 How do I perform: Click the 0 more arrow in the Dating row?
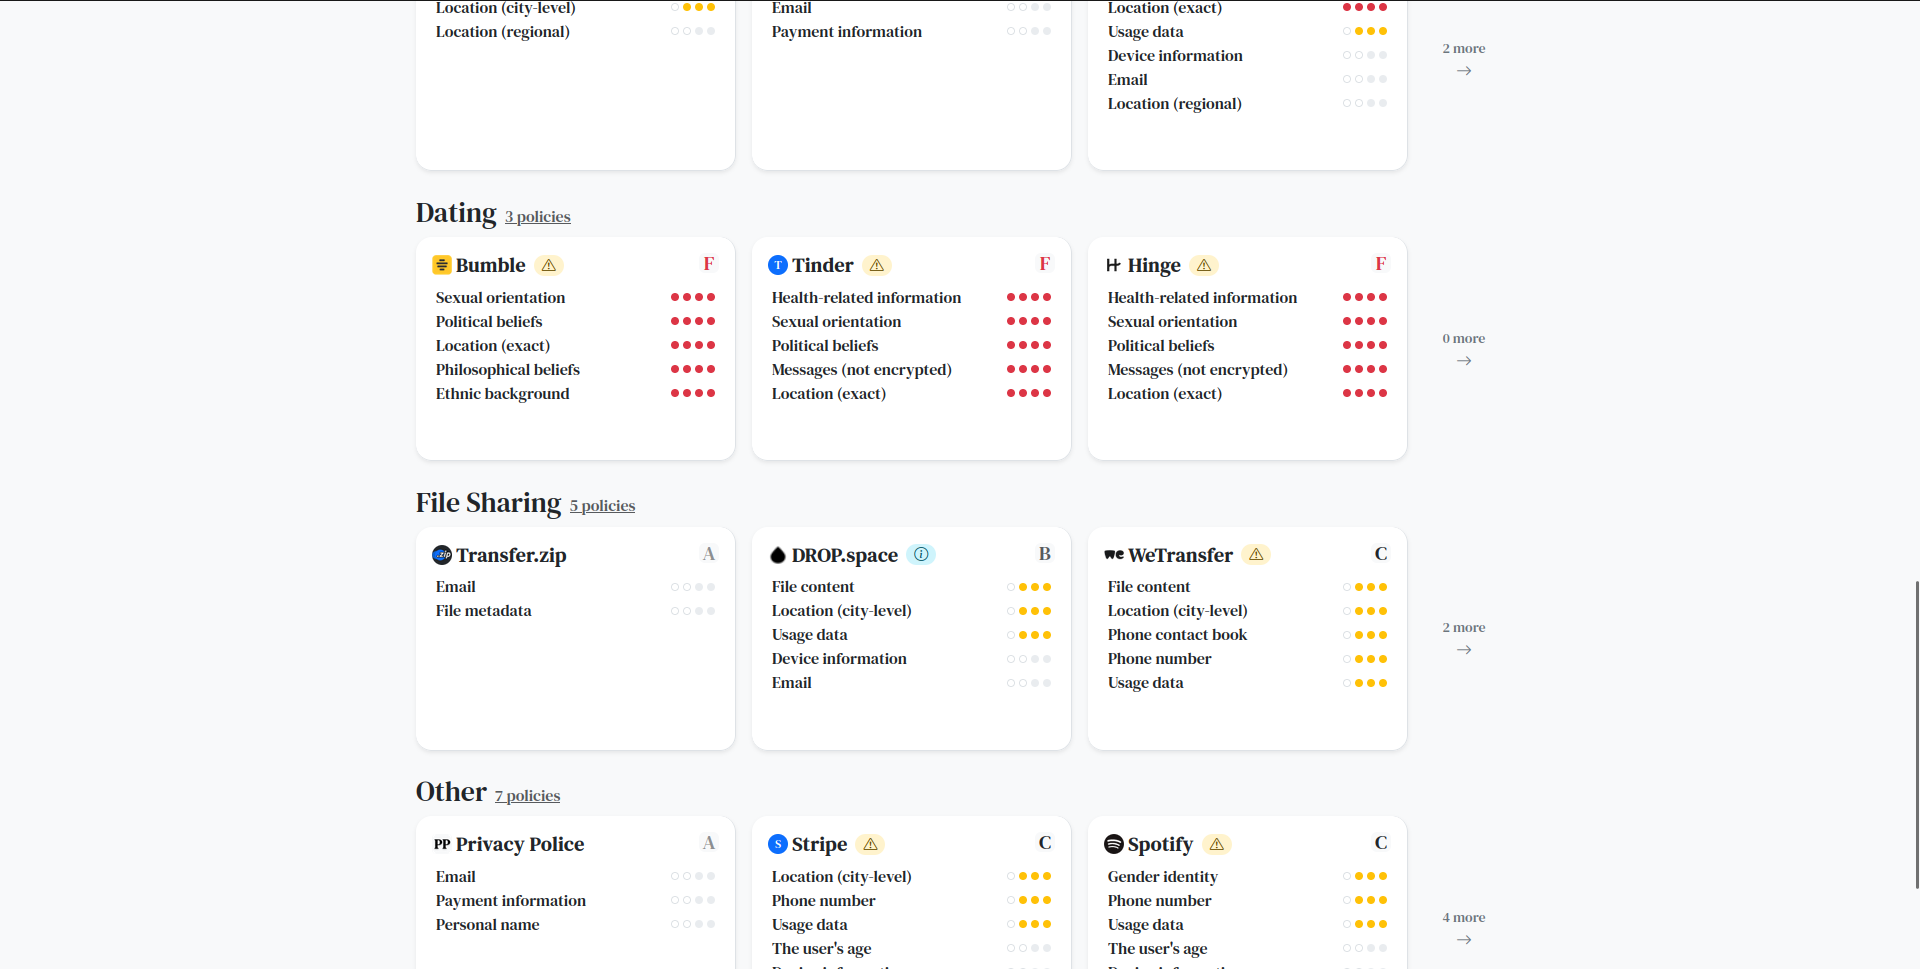(1463, 361)
